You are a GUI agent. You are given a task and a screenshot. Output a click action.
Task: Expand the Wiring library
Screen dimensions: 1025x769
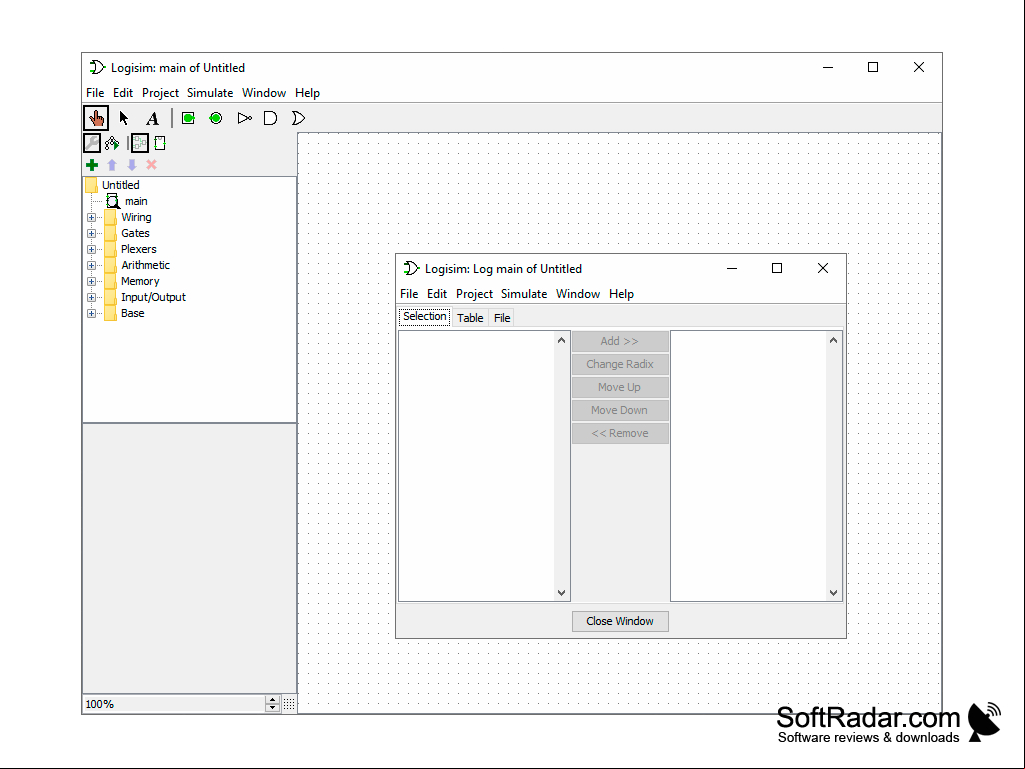point(92,217)
